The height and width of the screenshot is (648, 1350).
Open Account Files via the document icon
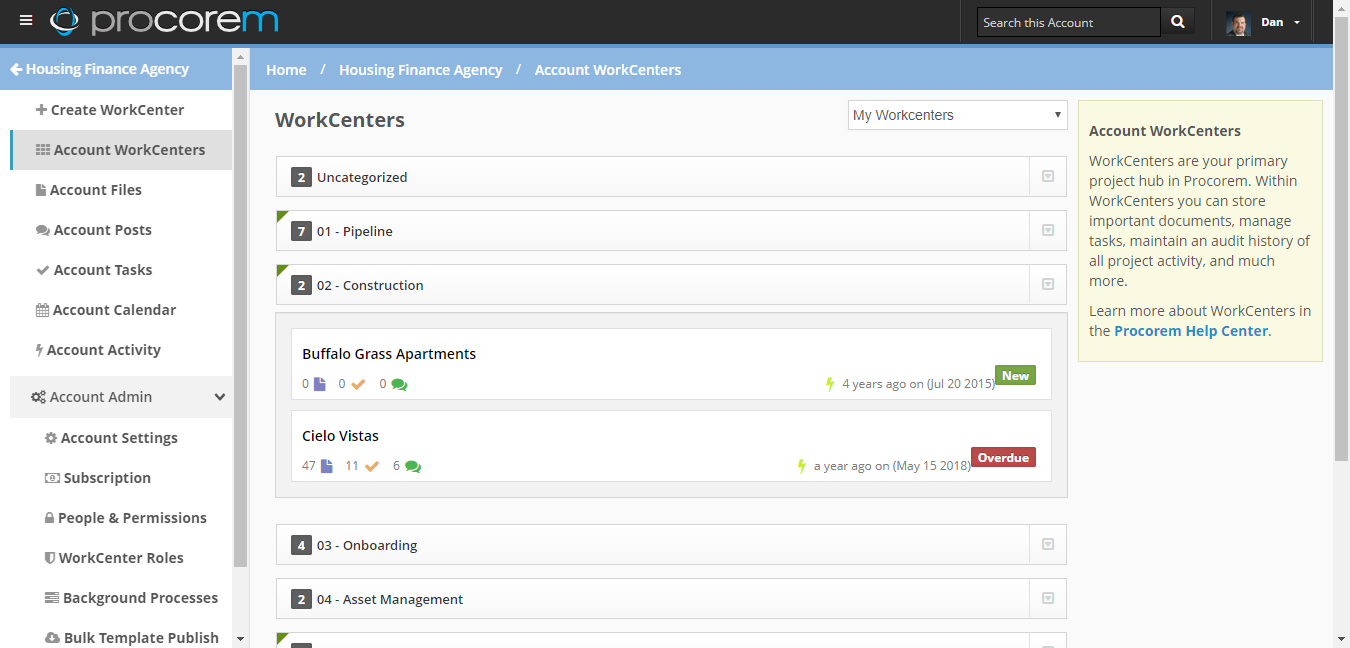[x=41, y=189]
